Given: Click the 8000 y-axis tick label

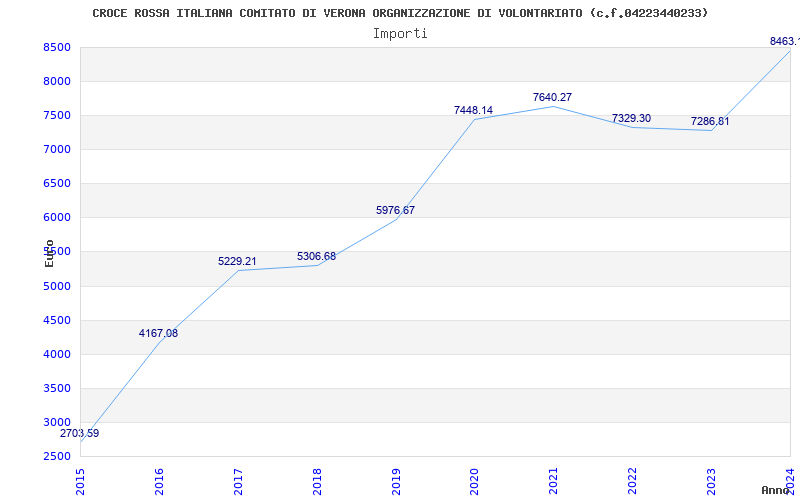Looking at the screenshot, I should (57, 82).
